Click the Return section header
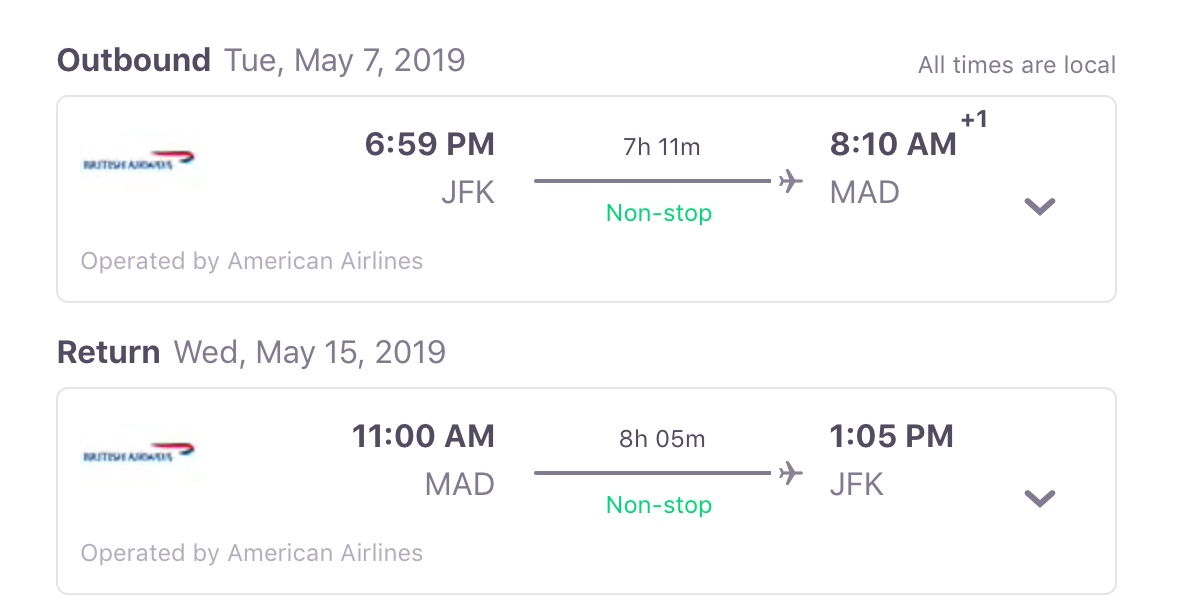The width and height of the screenshot is (1187, 610). point(108,352)
